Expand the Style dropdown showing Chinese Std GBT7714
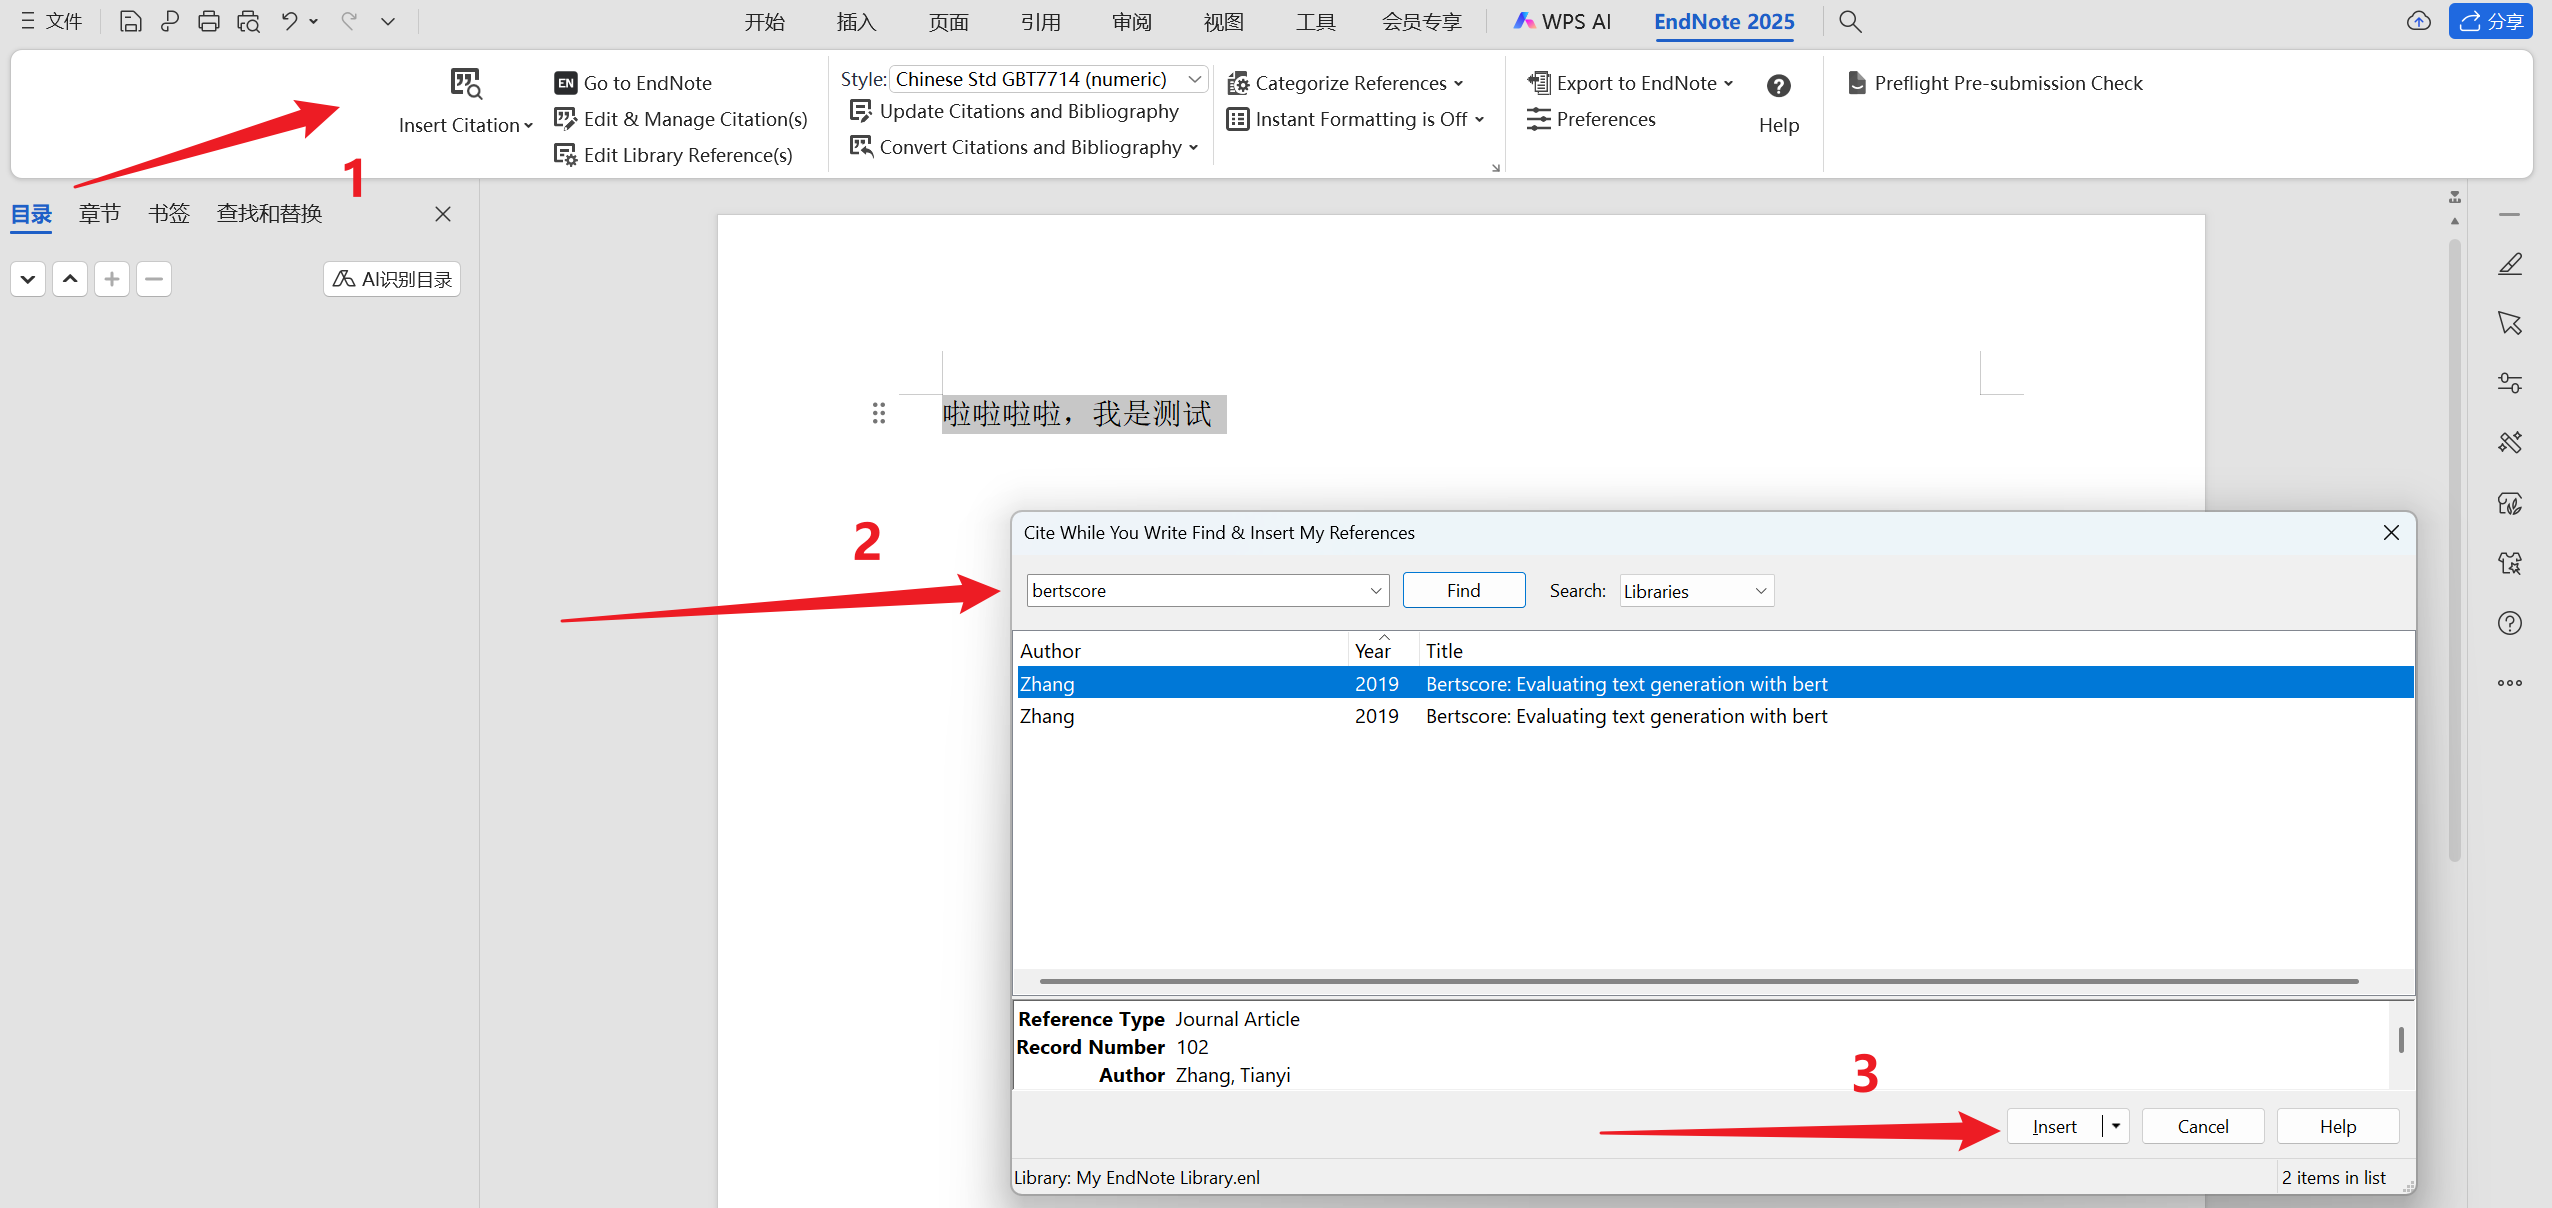 pos(1194,79)
